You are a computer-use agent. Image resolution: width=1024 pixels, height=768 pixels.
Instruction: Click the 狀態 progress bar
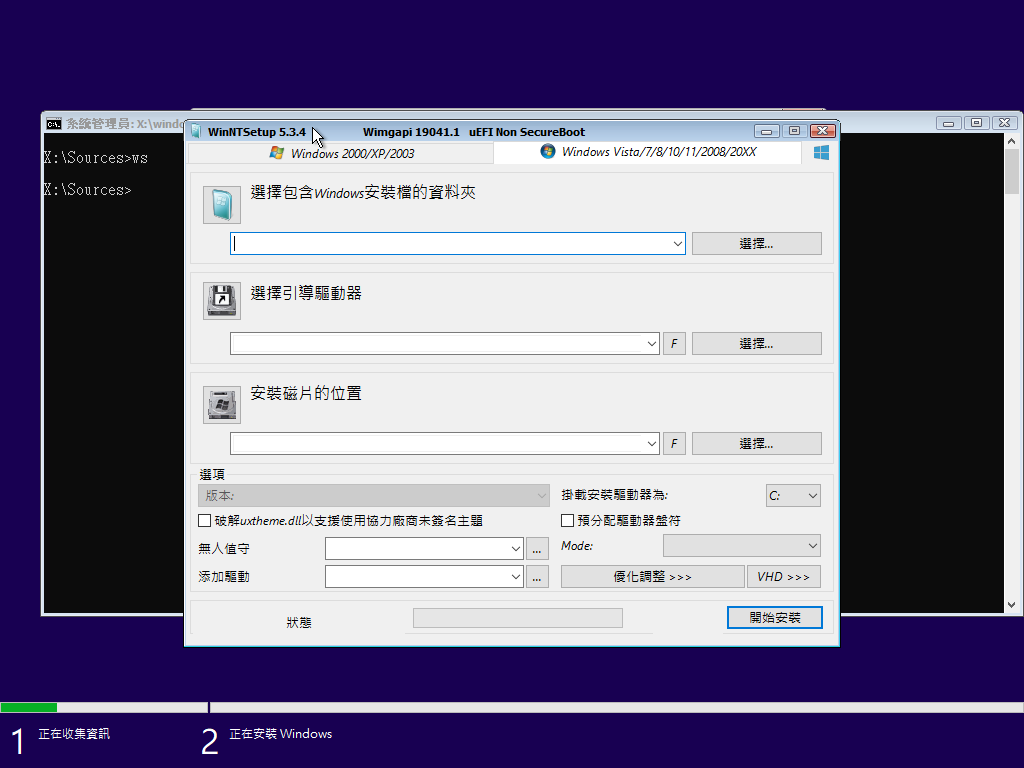click(518, 618)
